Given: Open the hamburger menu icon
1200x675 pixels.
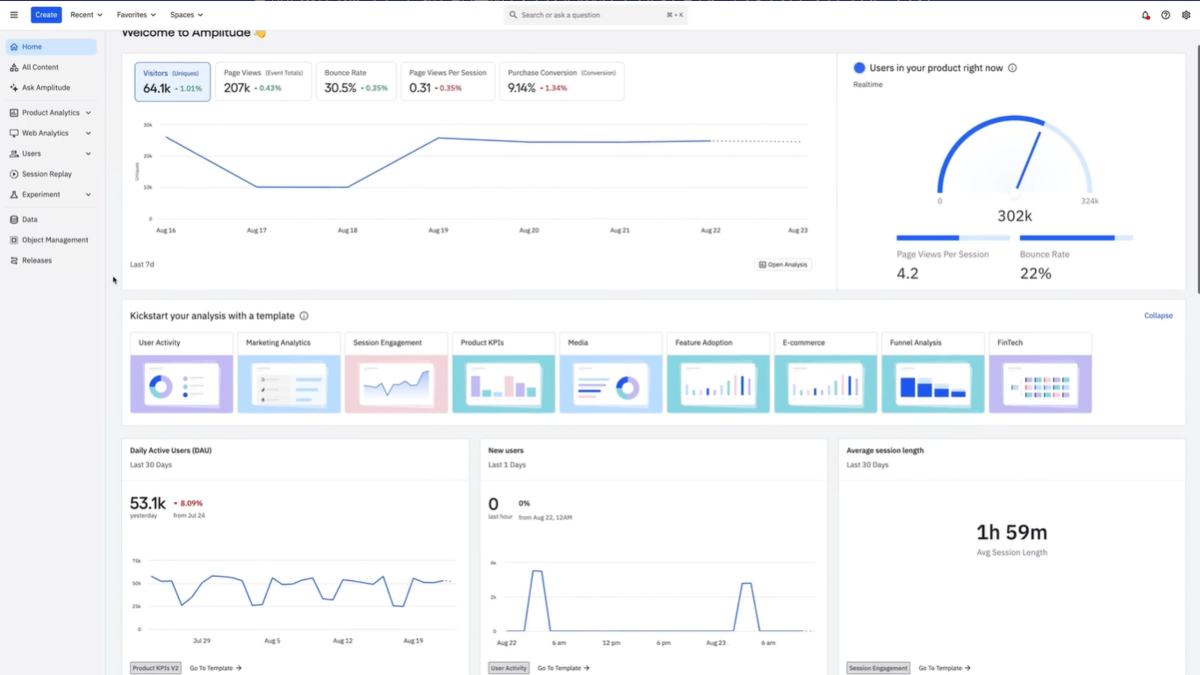Looking at the screenshot, I should pyautogui.click(x=14, y=15).
